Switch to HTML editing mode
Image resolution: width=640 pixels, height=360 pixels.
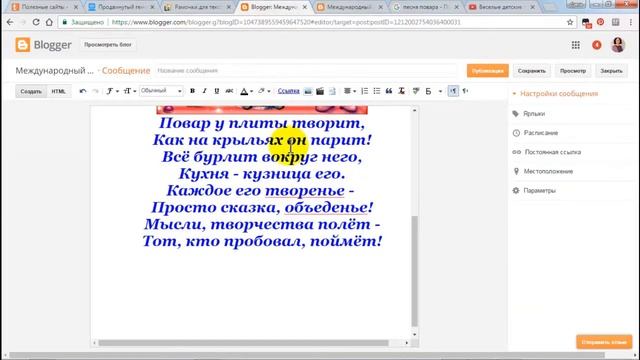point(59,91)
